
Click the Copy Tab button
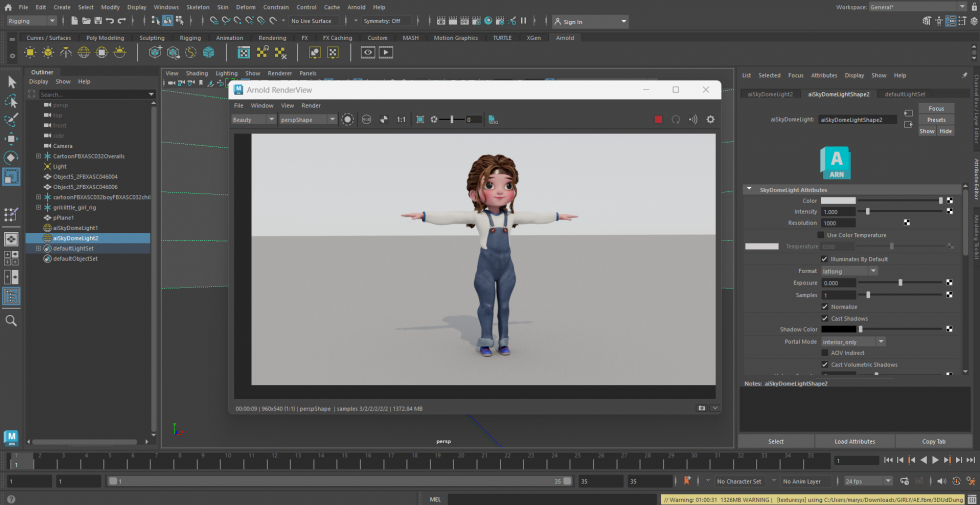[933, 441]
